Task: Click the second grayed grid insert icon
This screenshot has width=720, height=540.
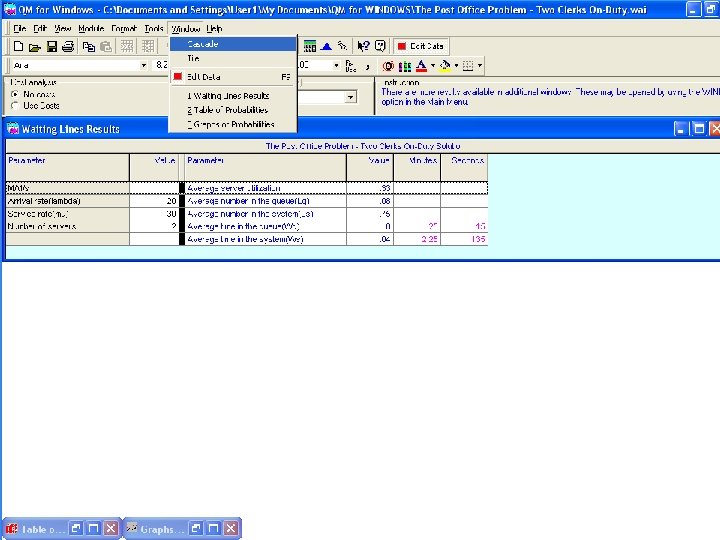Action: click(x=147, y=46)
